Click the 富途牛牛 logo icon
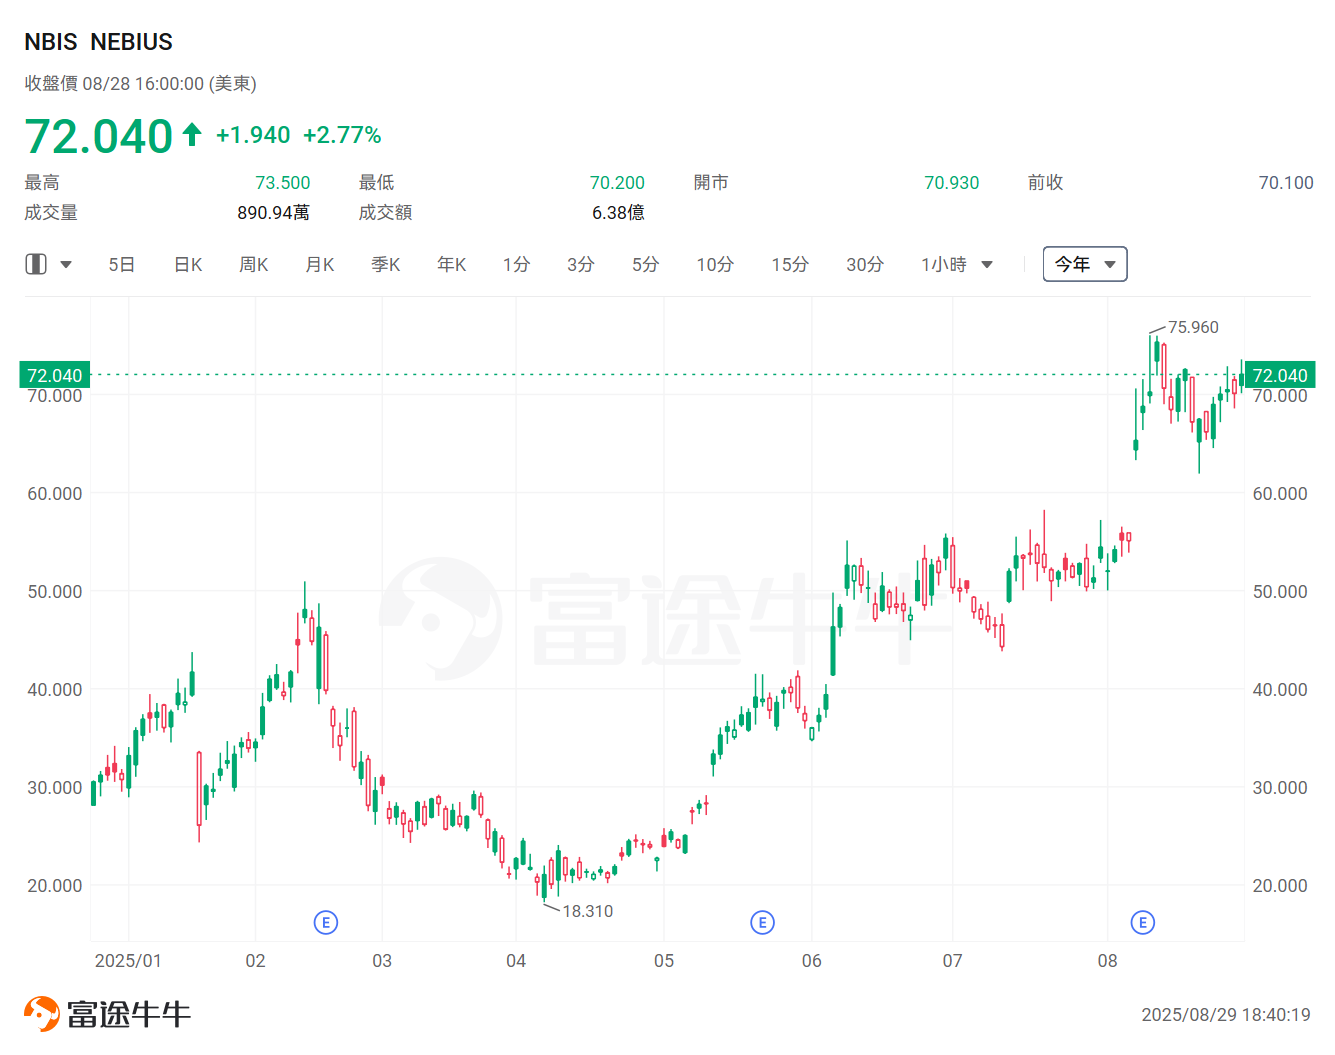Screen dimensions: 1335x1055 point(42,1013)
